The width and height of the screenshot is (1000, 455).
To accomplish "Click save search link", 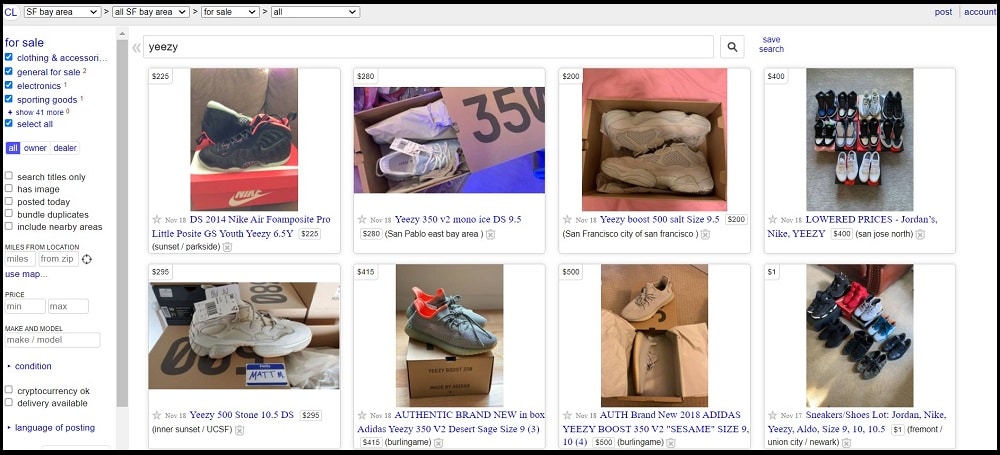I will click(x=771, y=44).
